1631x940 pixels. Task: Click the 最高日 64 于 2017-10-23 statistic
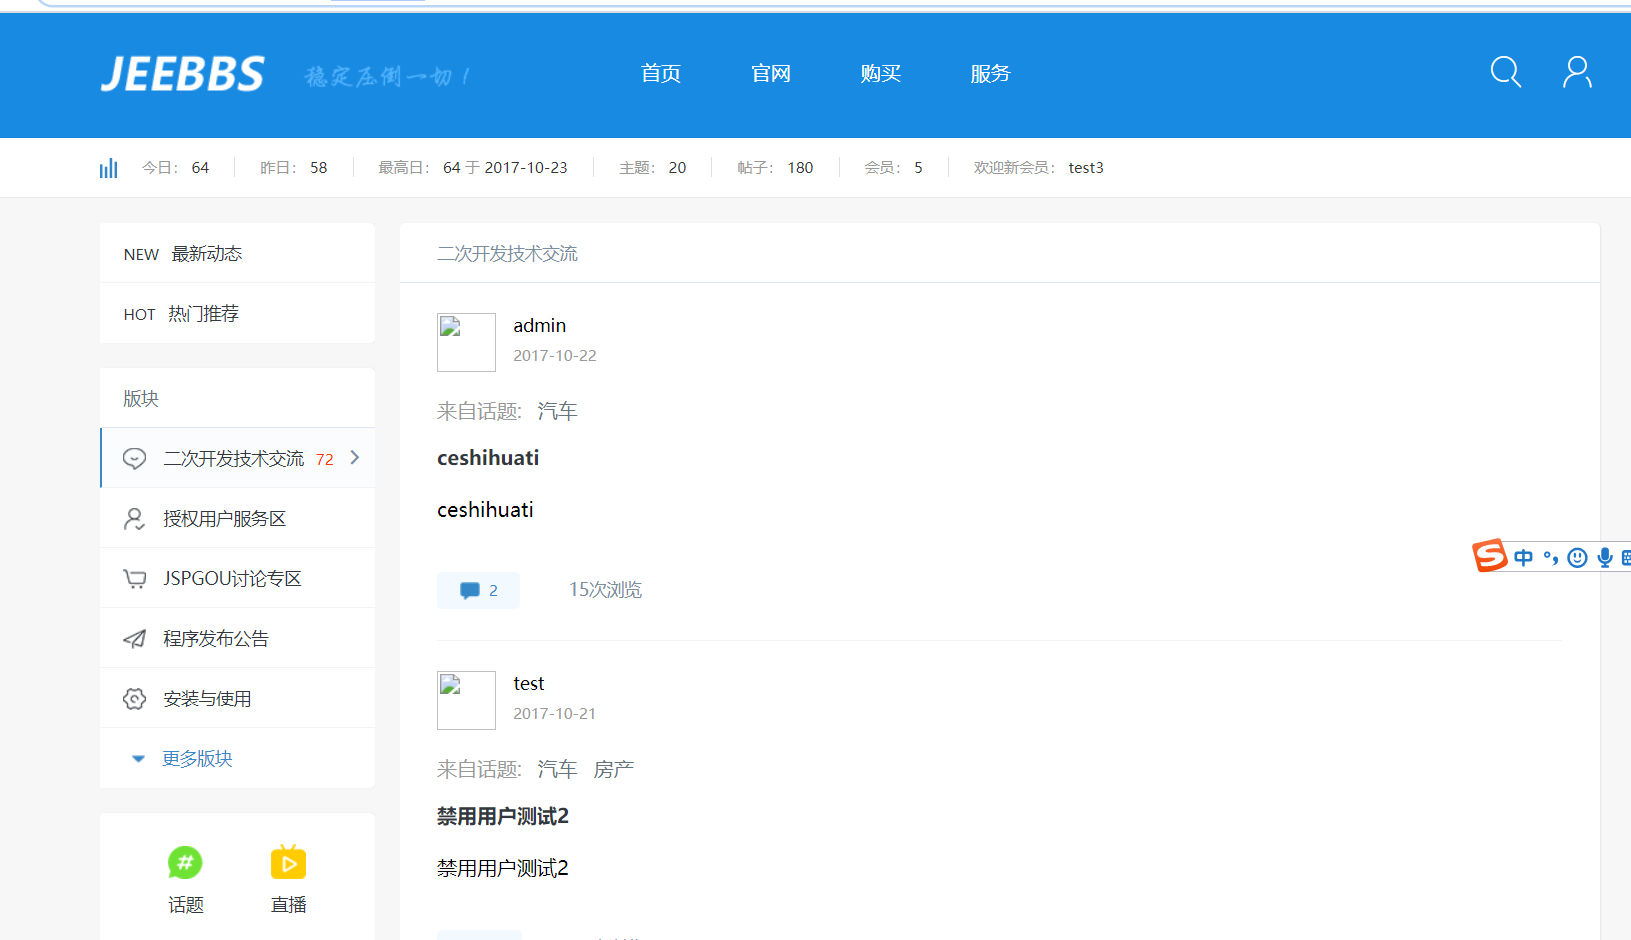473,168
